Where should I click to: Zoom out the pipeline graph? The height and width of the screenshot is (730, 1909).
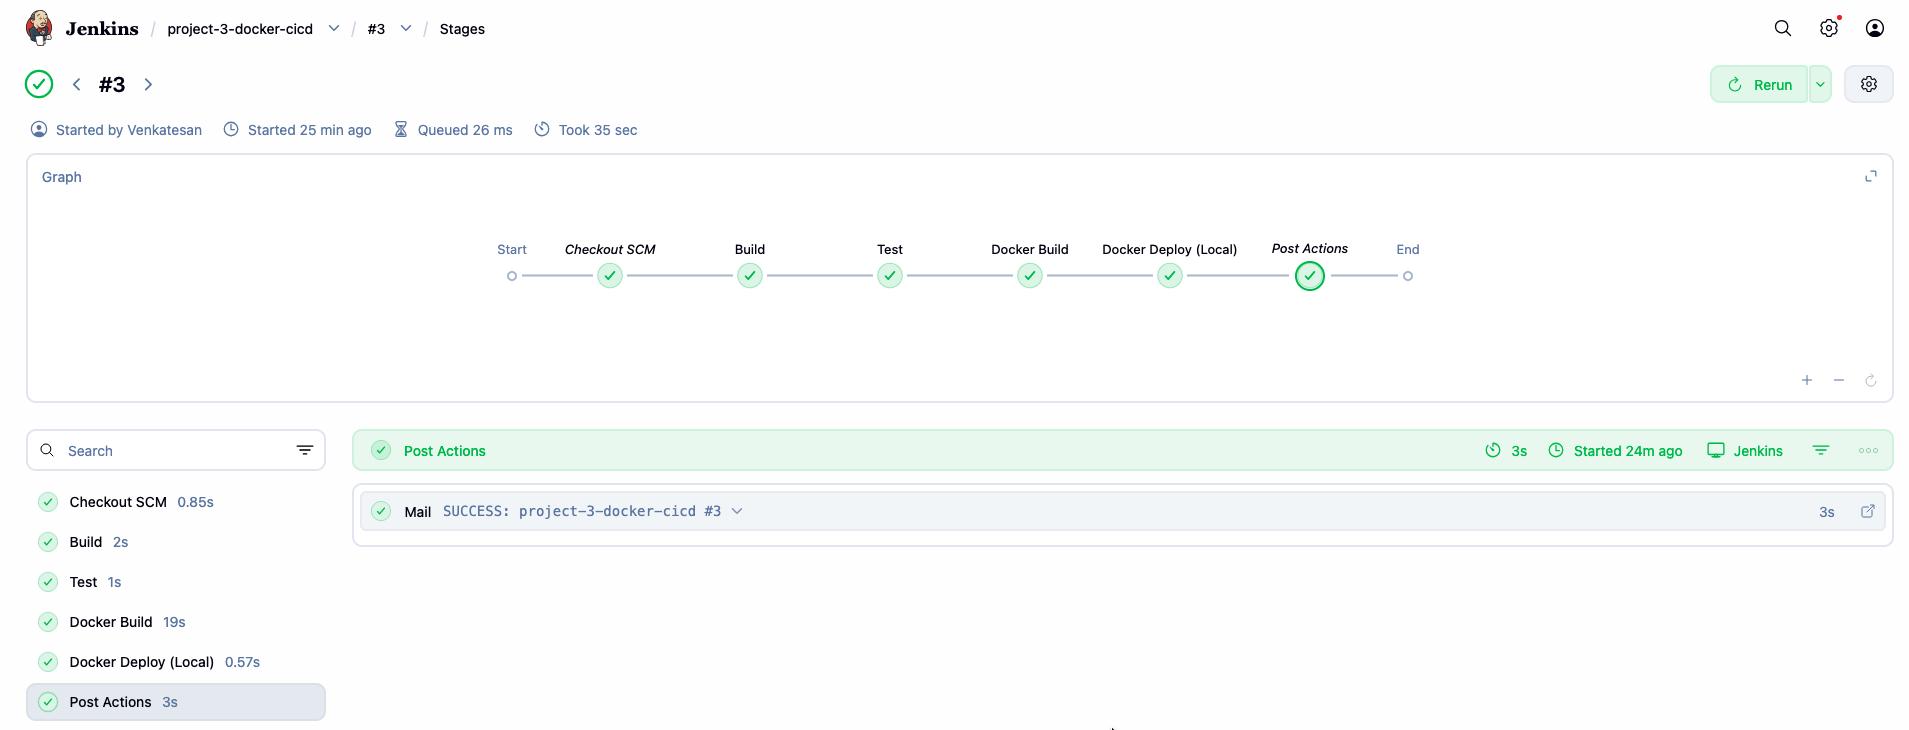coord(1839,381)
